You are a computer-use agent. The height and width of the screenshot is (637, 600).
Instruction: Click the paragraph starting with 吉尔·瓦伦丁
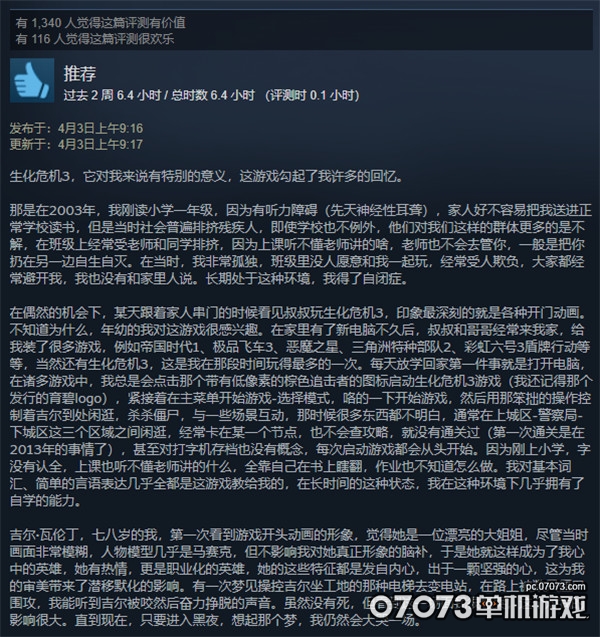(300, 577)
